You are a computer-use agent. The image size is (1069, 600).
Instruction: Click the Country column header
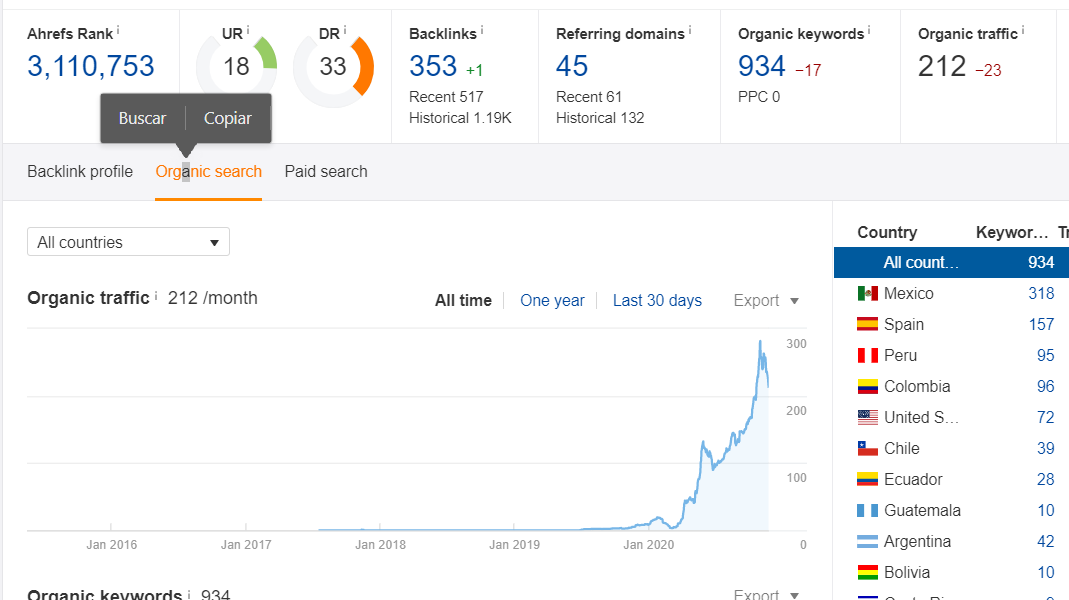tap(887, 232)
